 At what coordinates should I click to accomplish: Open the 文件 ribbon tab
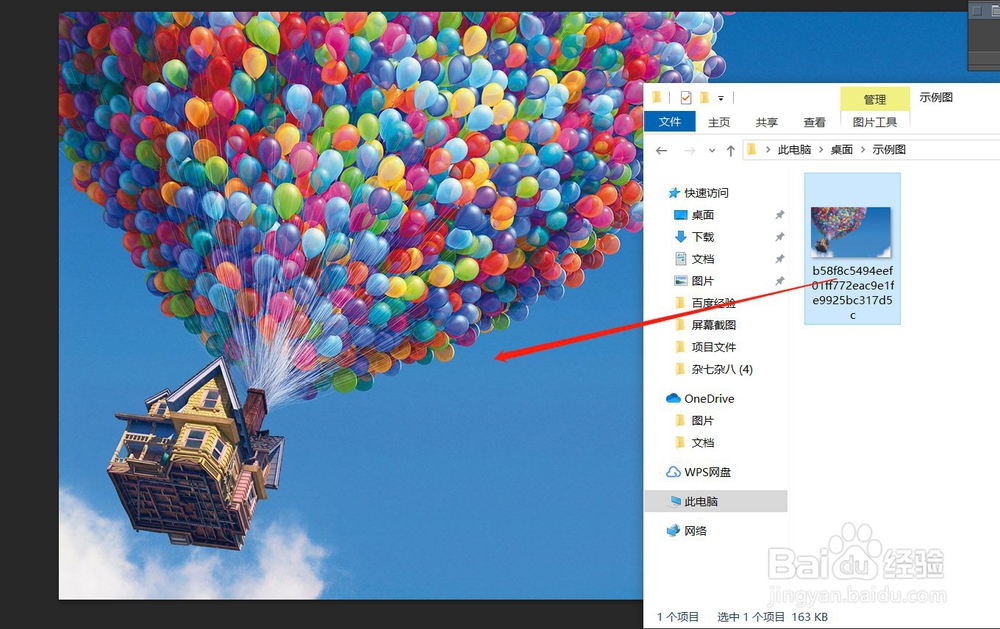pyautogui.click(x=670, y=121)
